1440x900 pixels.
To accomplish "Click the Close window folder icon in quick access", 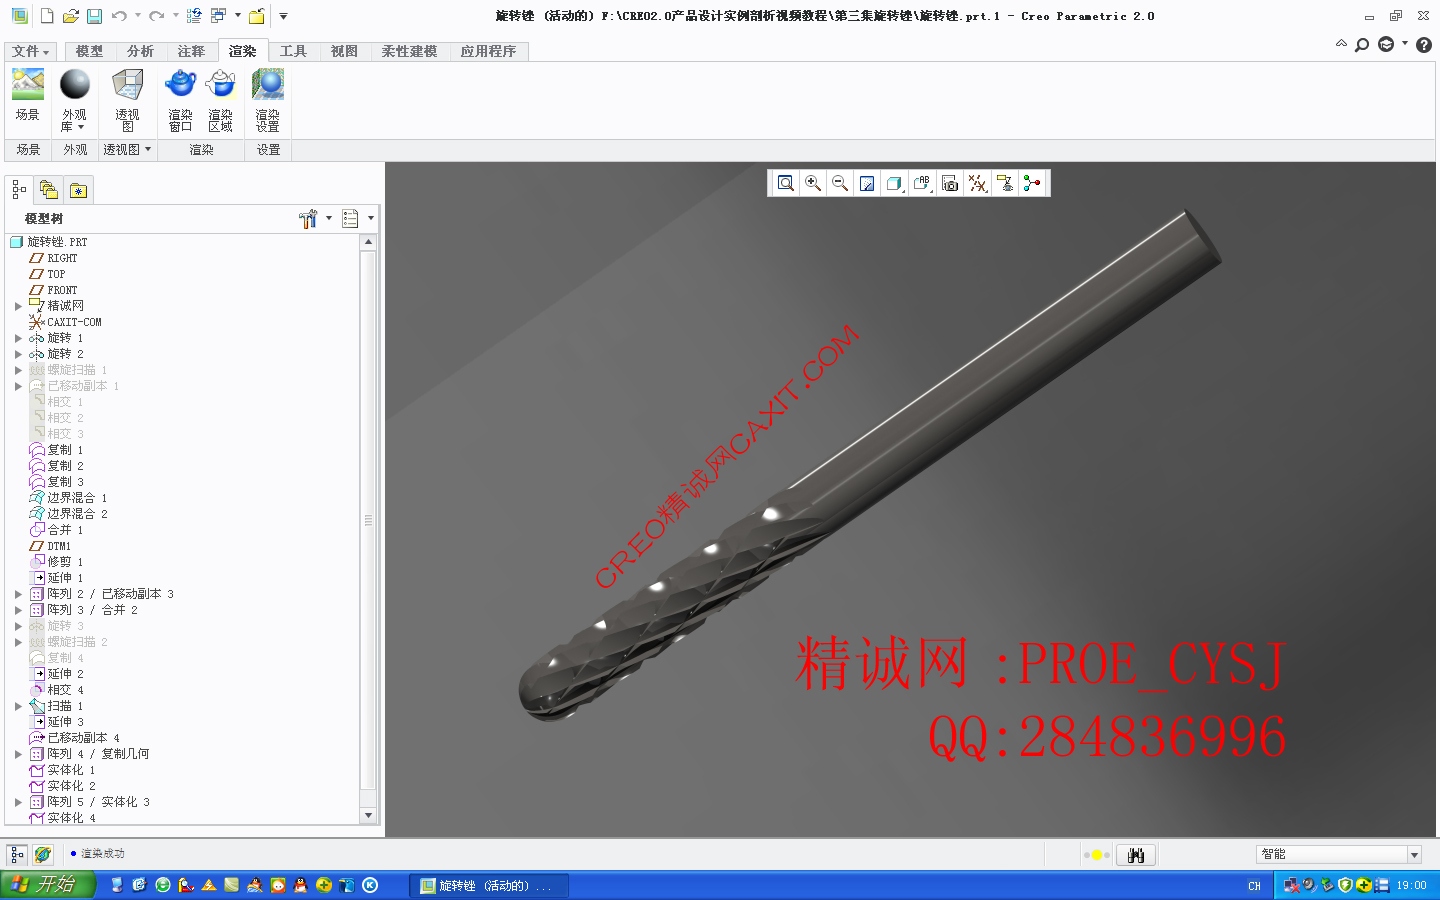I will click(x=257, y=16).
